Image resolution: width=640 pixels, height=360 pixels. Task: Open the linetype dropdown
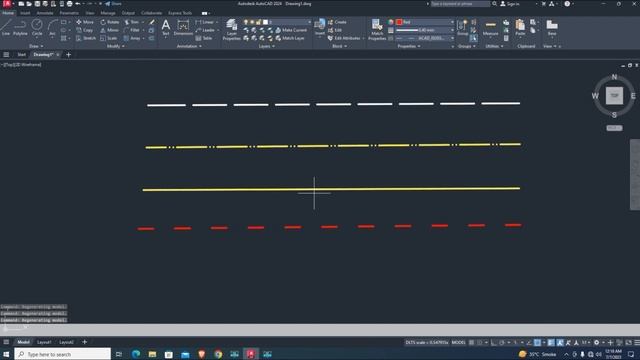click(424, 38)
